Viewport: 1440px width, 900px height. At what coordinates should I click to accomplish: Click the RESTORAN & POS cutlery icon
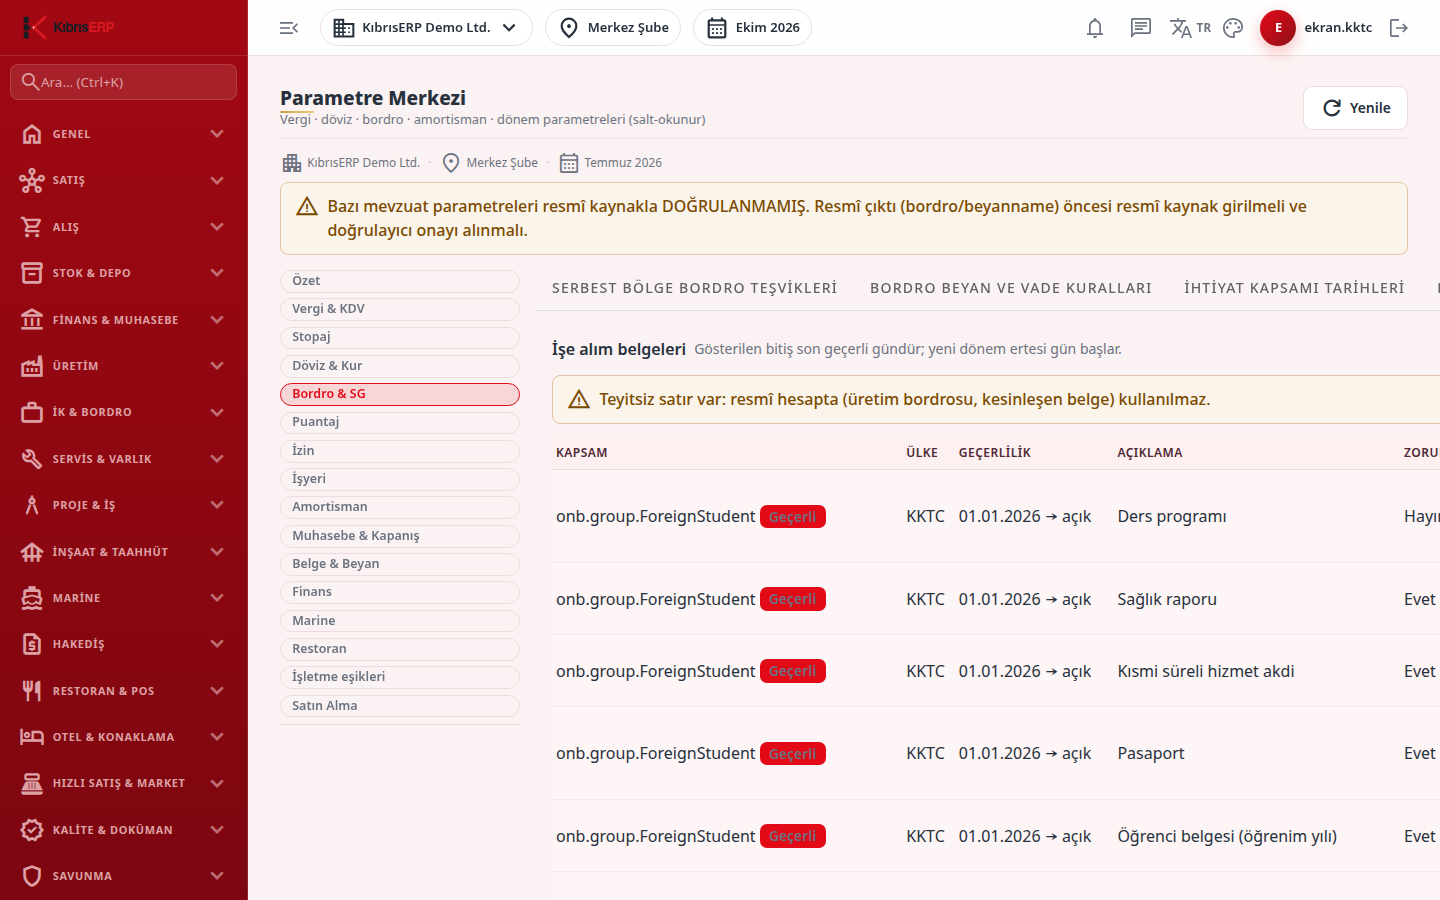32,691
